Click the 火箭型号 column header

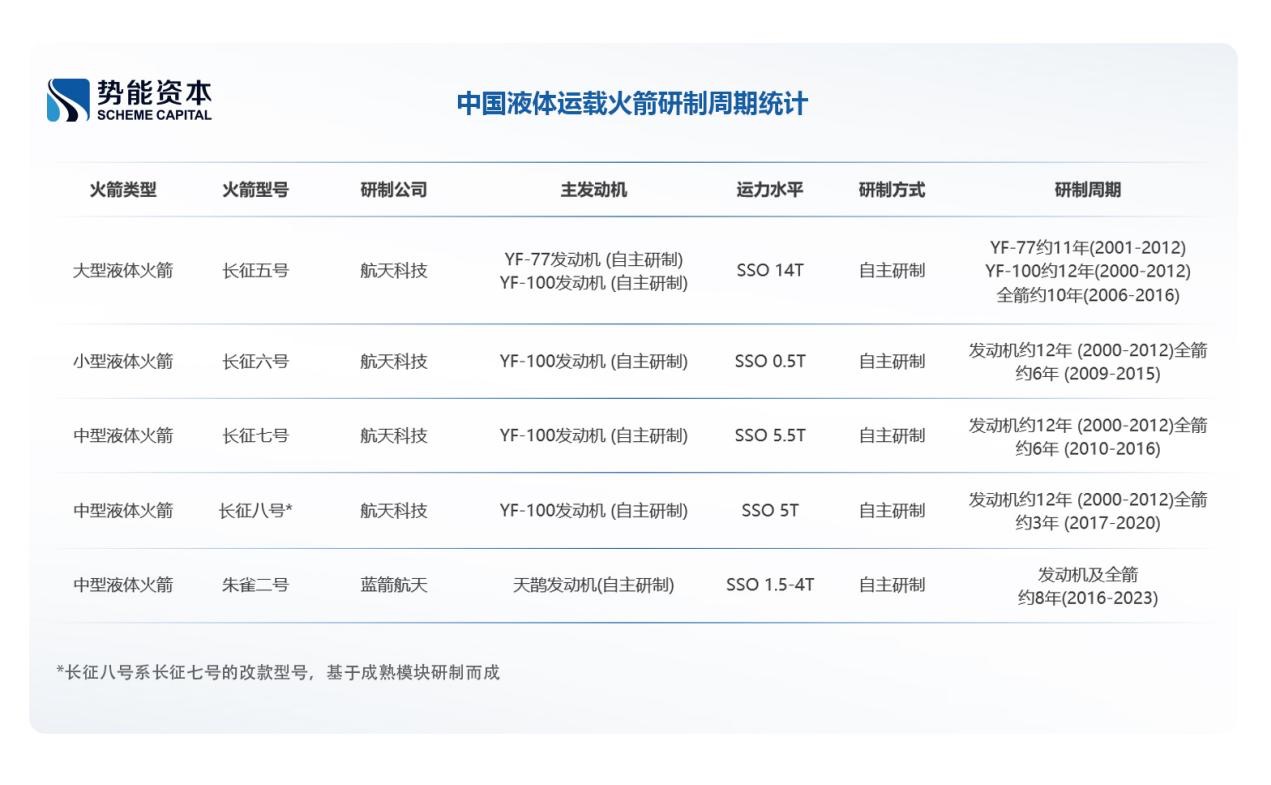pyautogui.click(x=256, y=189)
